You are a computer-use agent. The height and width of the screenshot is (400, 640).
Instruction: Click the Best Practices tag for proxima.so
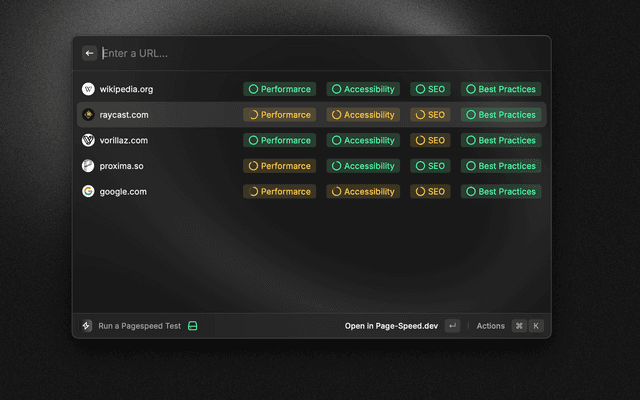coord(501,166)
